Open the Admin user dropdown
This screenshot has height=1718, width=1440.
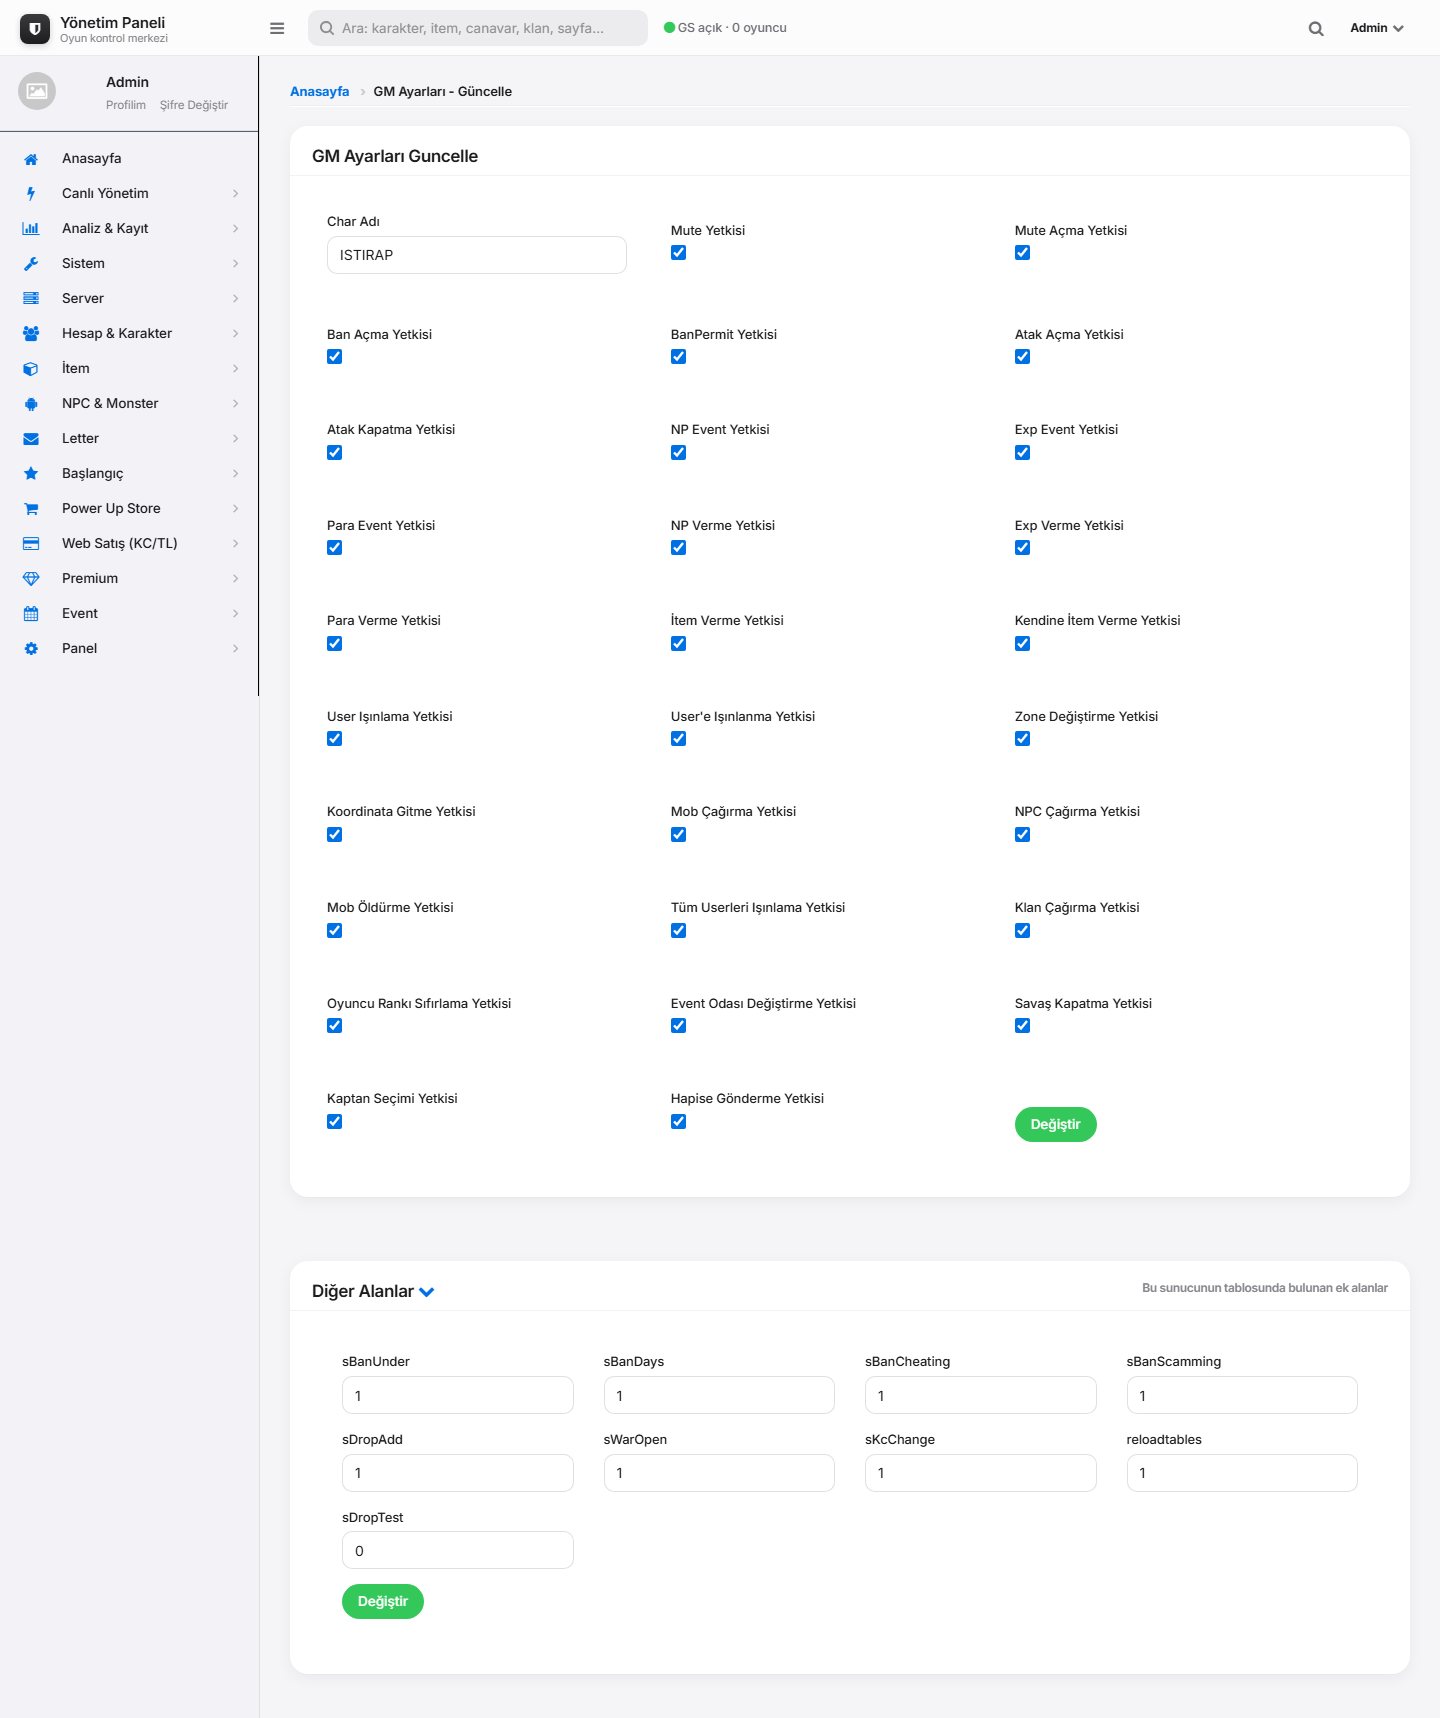tap(1377, 28)
